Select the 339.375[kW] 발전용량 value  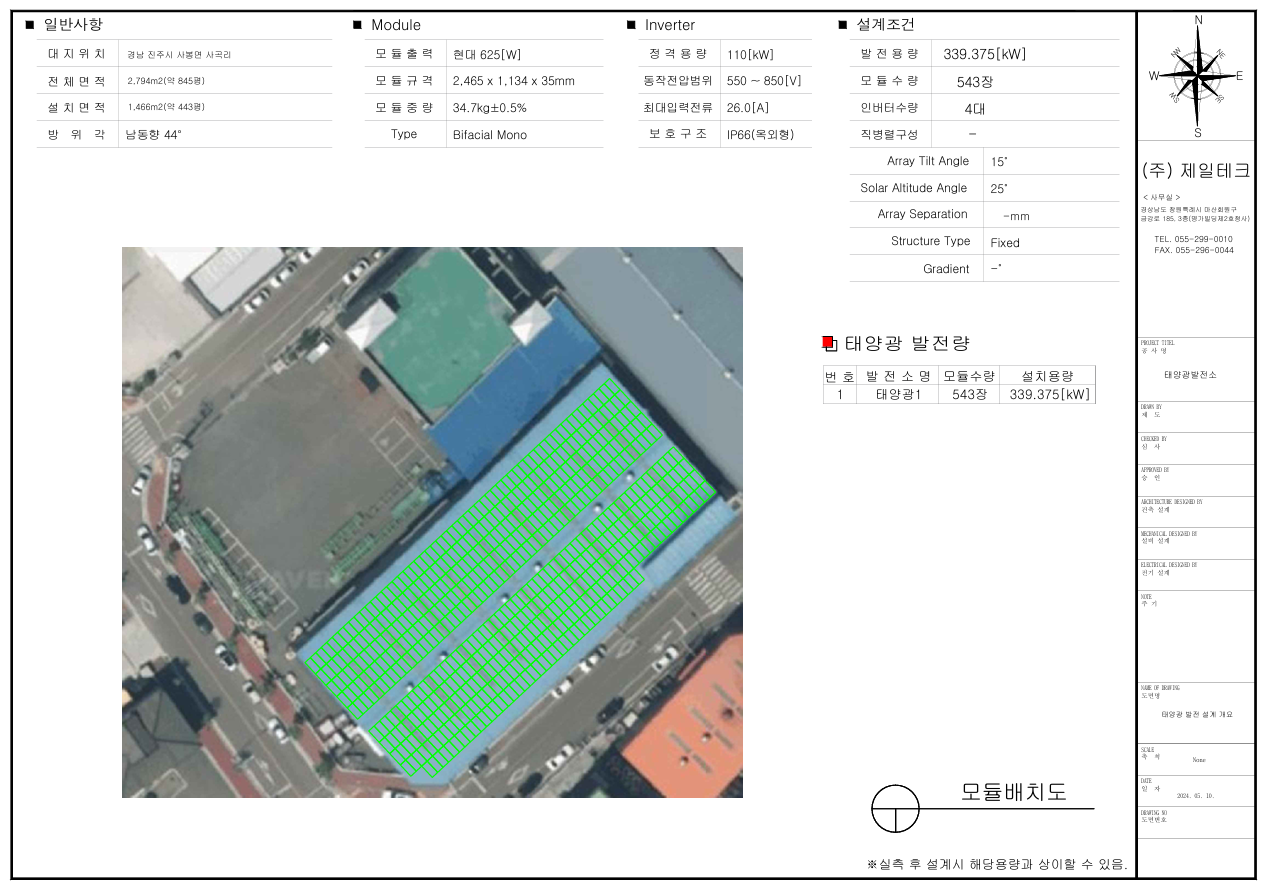coord(984,54)
